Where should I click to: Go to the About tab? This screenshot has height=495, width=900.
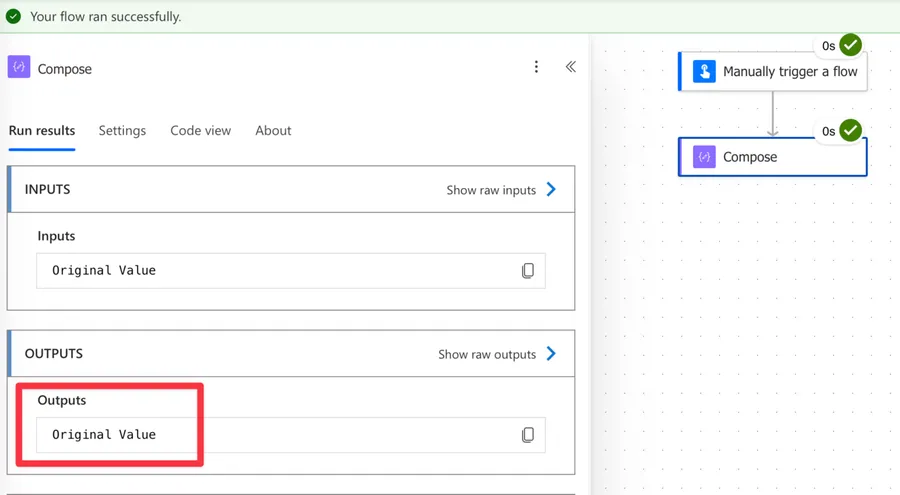click(273, 131)
